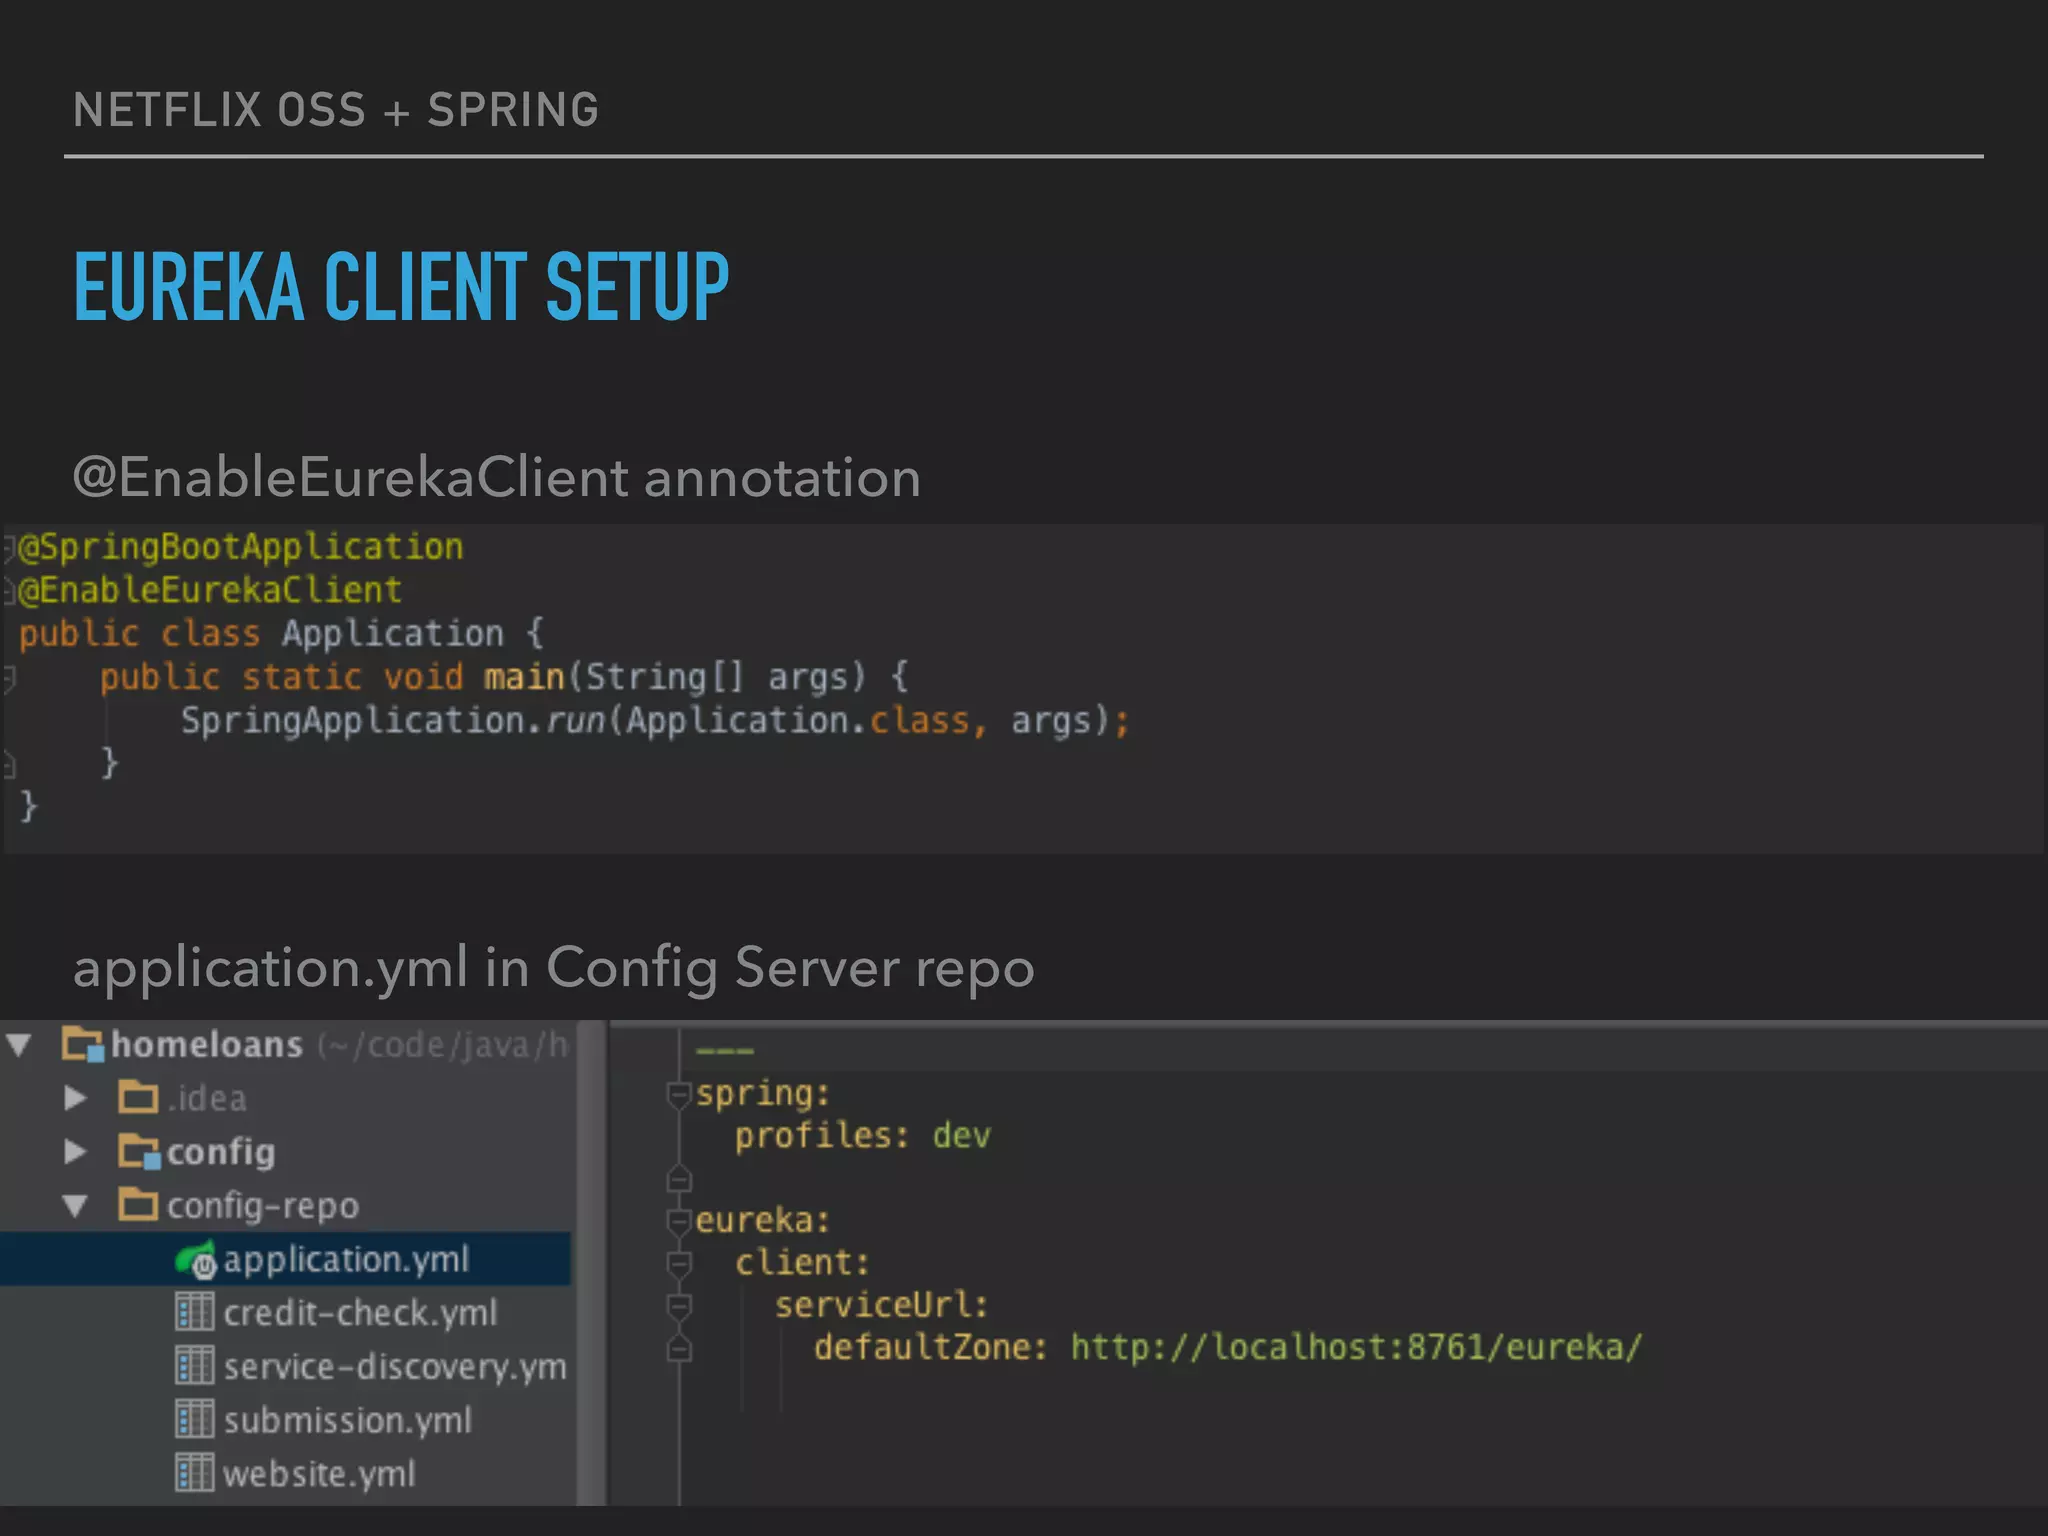Open submission.yml file

point(348,1420)
